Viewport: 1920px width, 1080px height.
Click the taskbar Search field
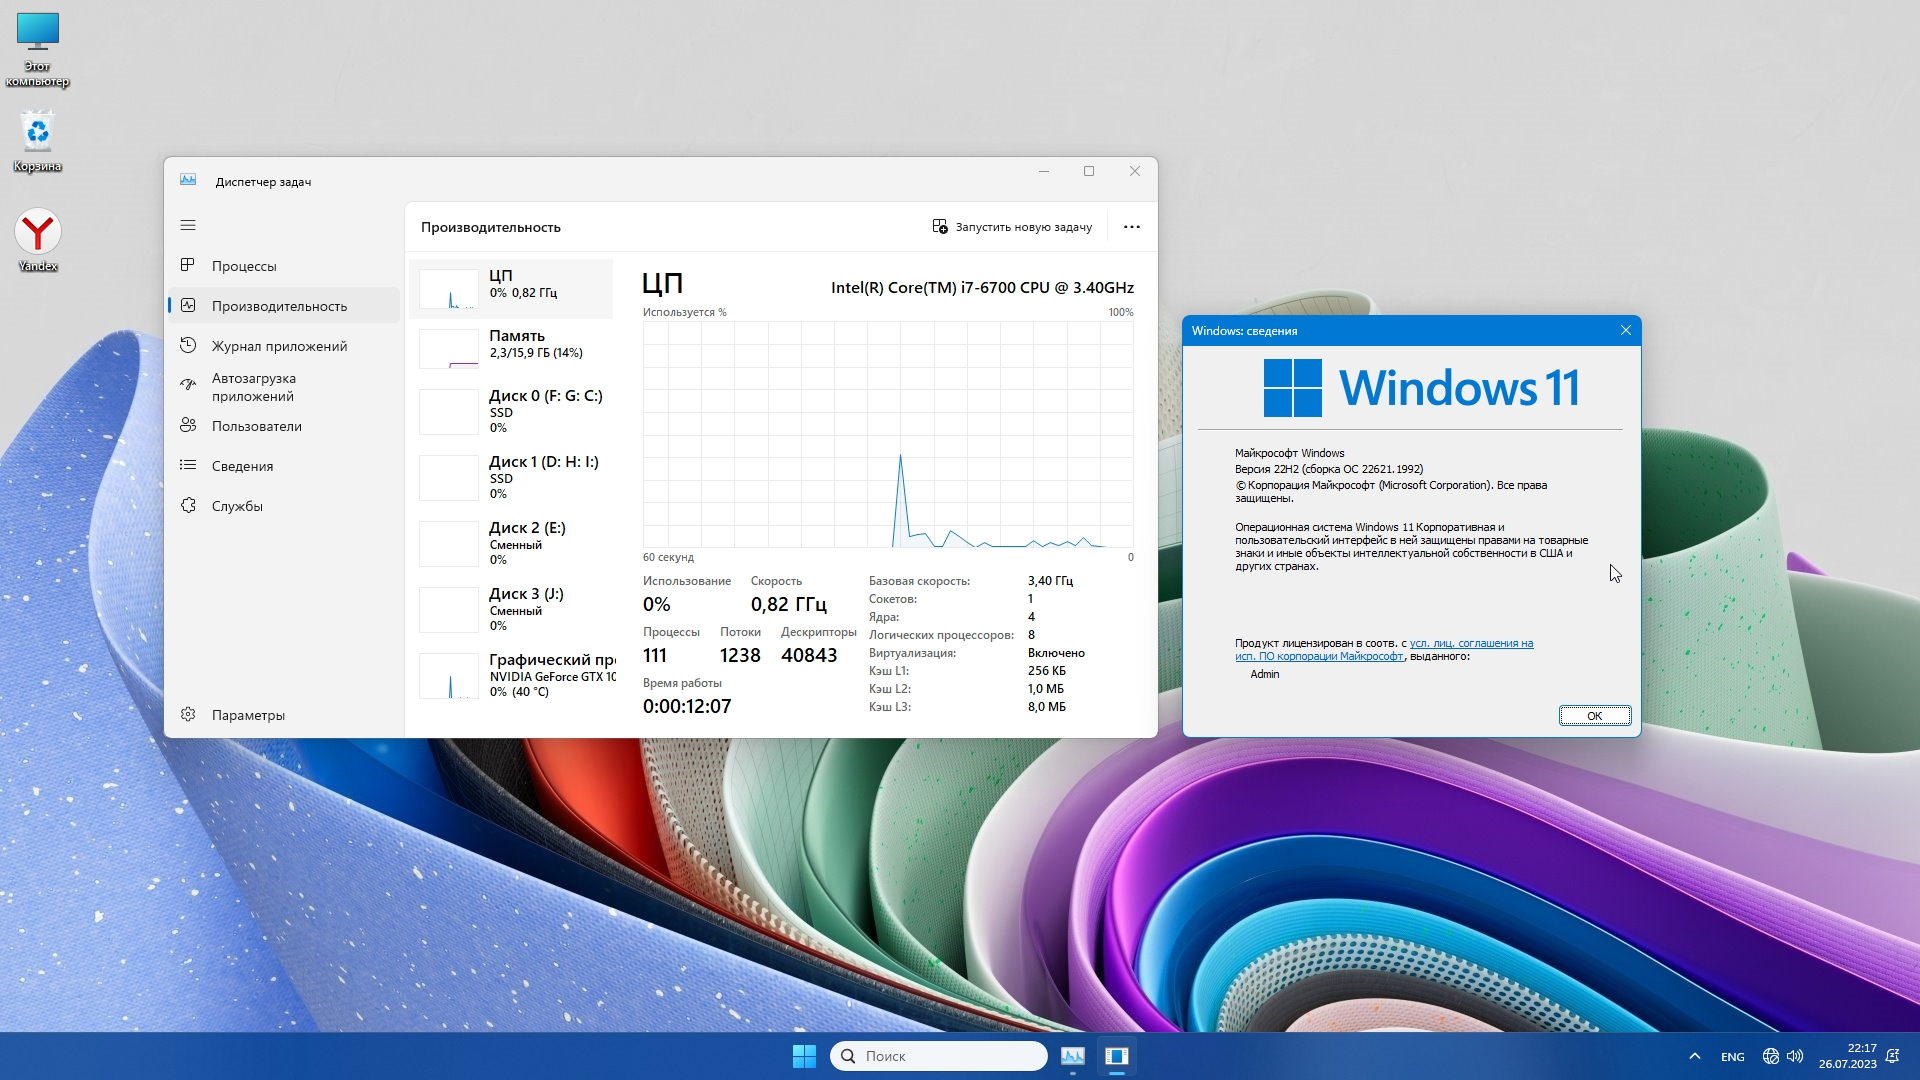tap(940, 1056)
